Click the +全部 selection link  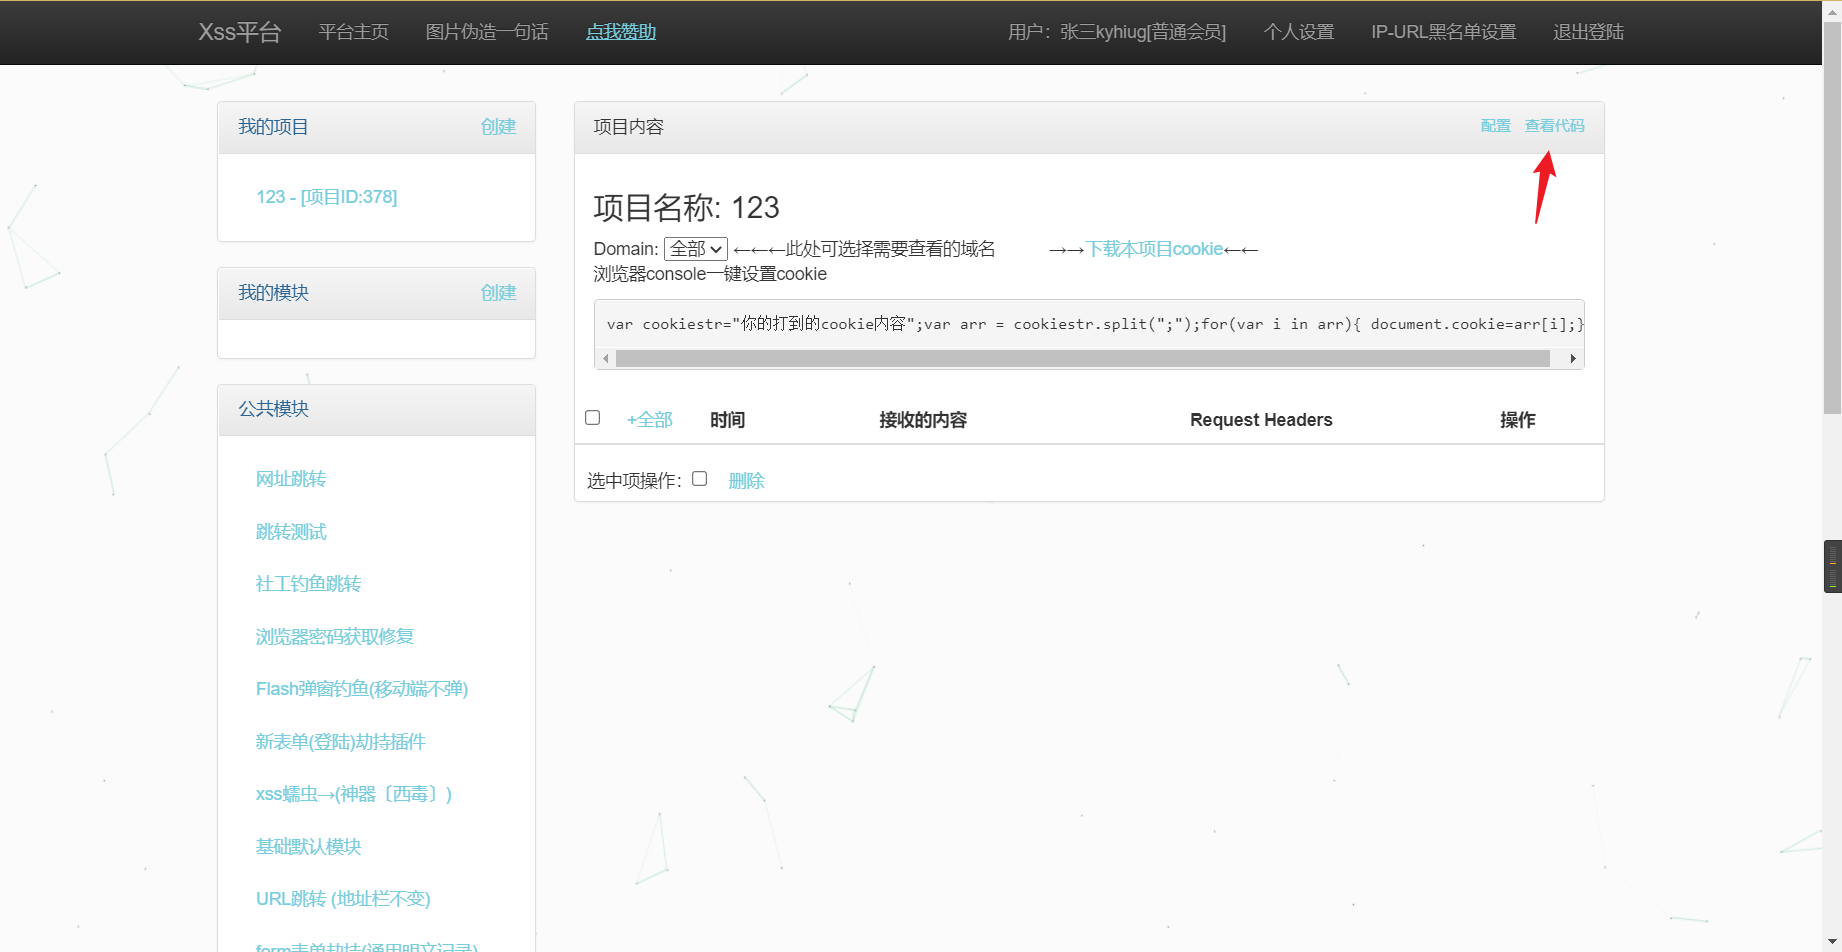click(650, 419)
